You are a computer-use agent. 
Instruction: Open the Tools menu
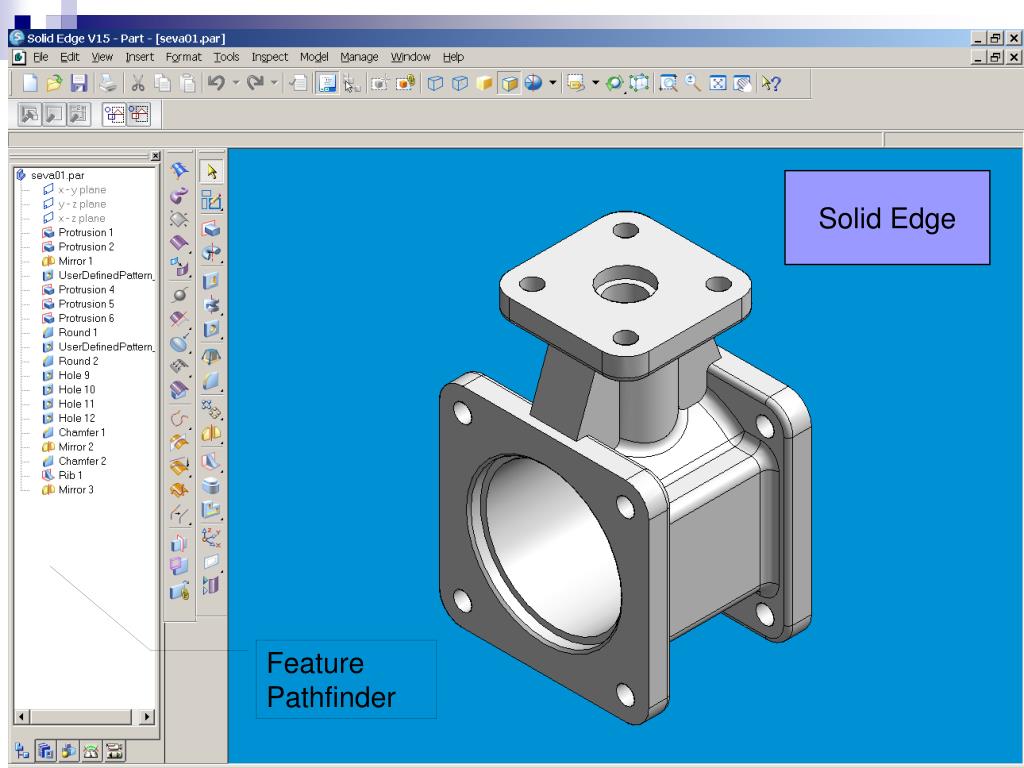pos(227,57)
